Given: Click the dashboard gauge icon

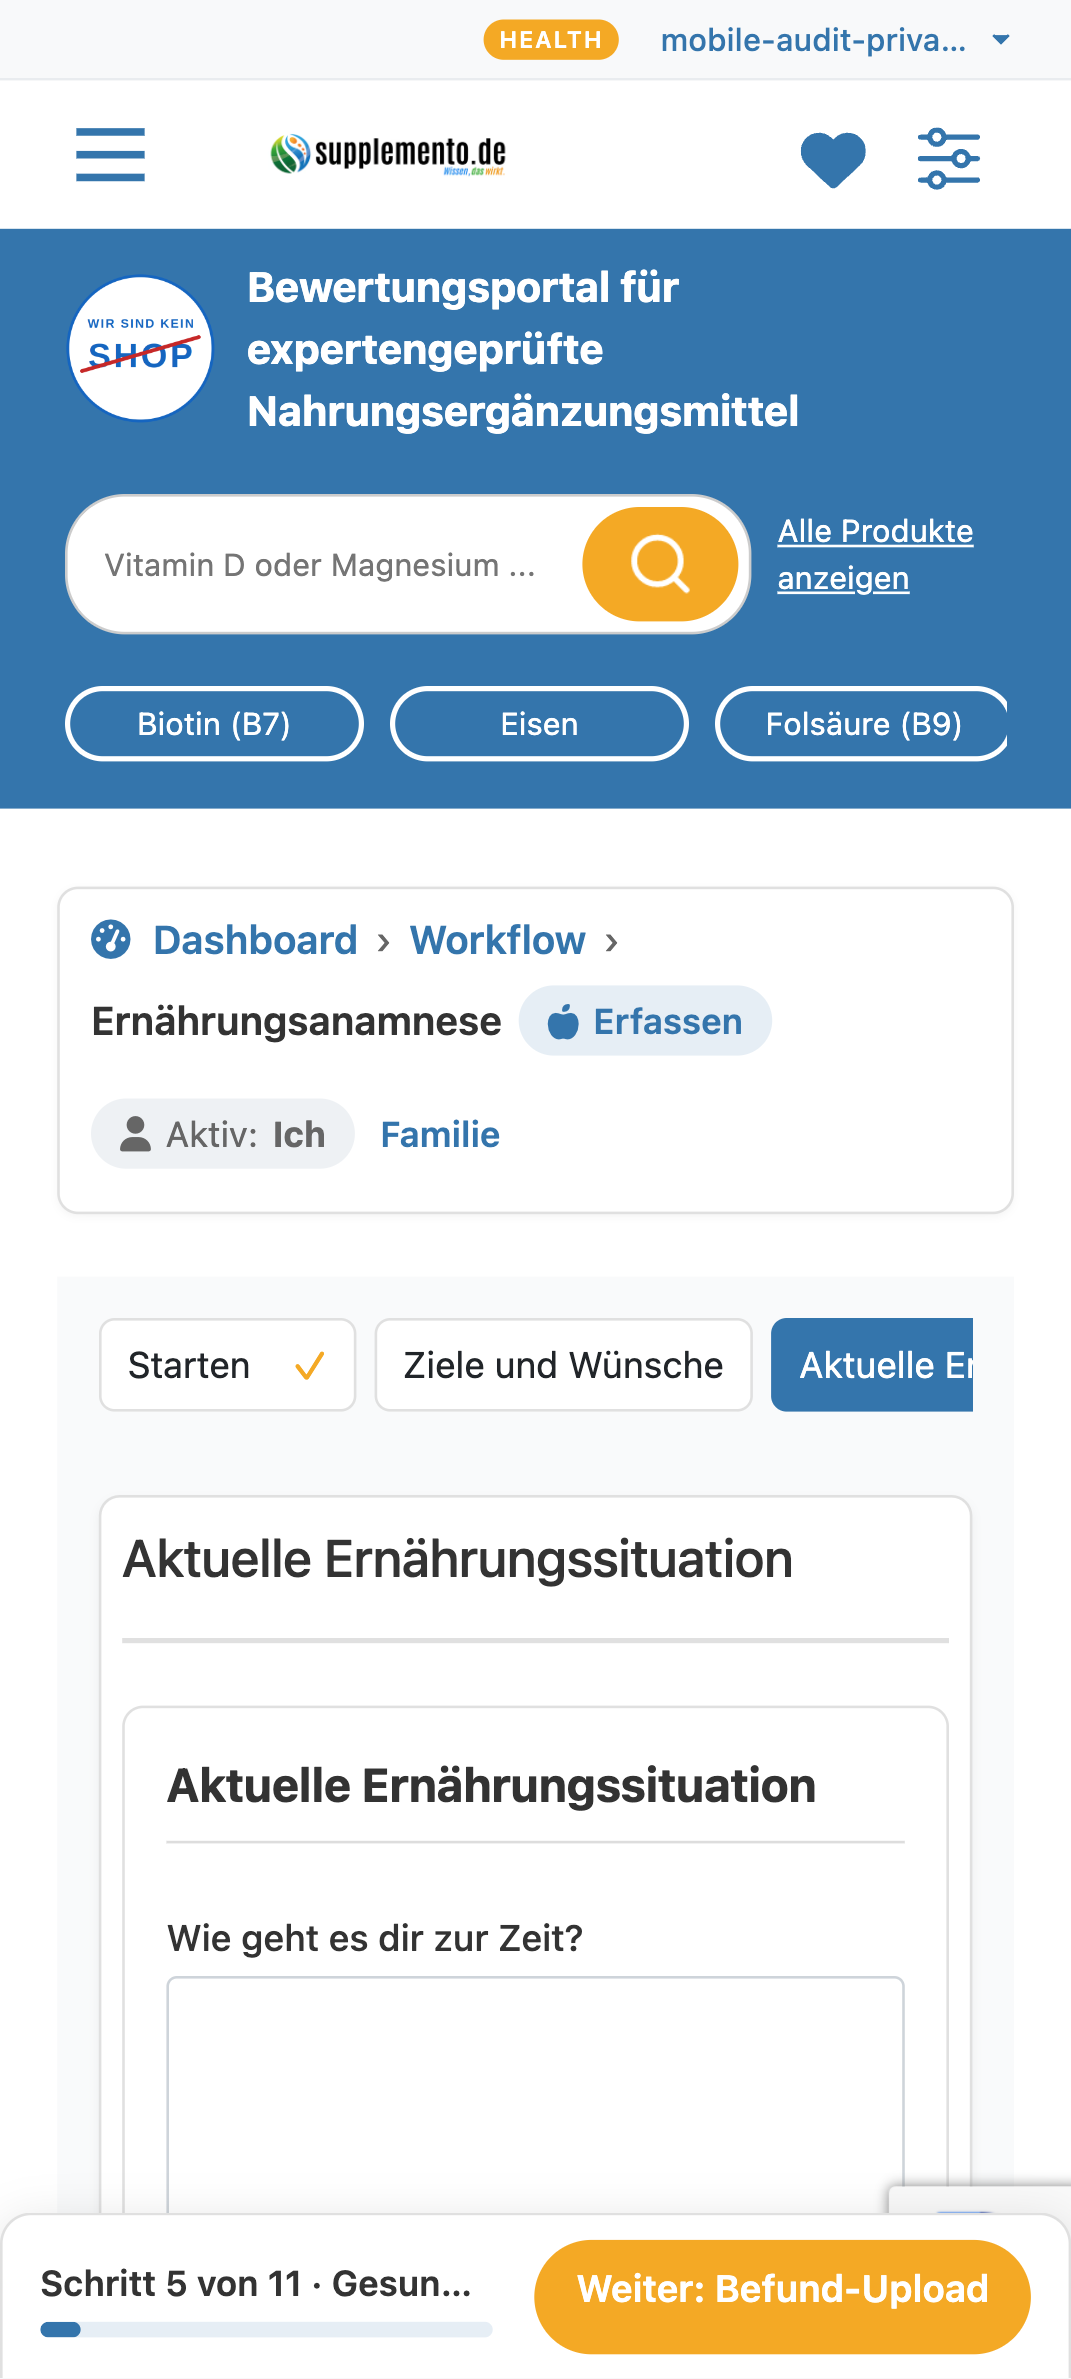Looking at the screenshot, I should 111,940.
